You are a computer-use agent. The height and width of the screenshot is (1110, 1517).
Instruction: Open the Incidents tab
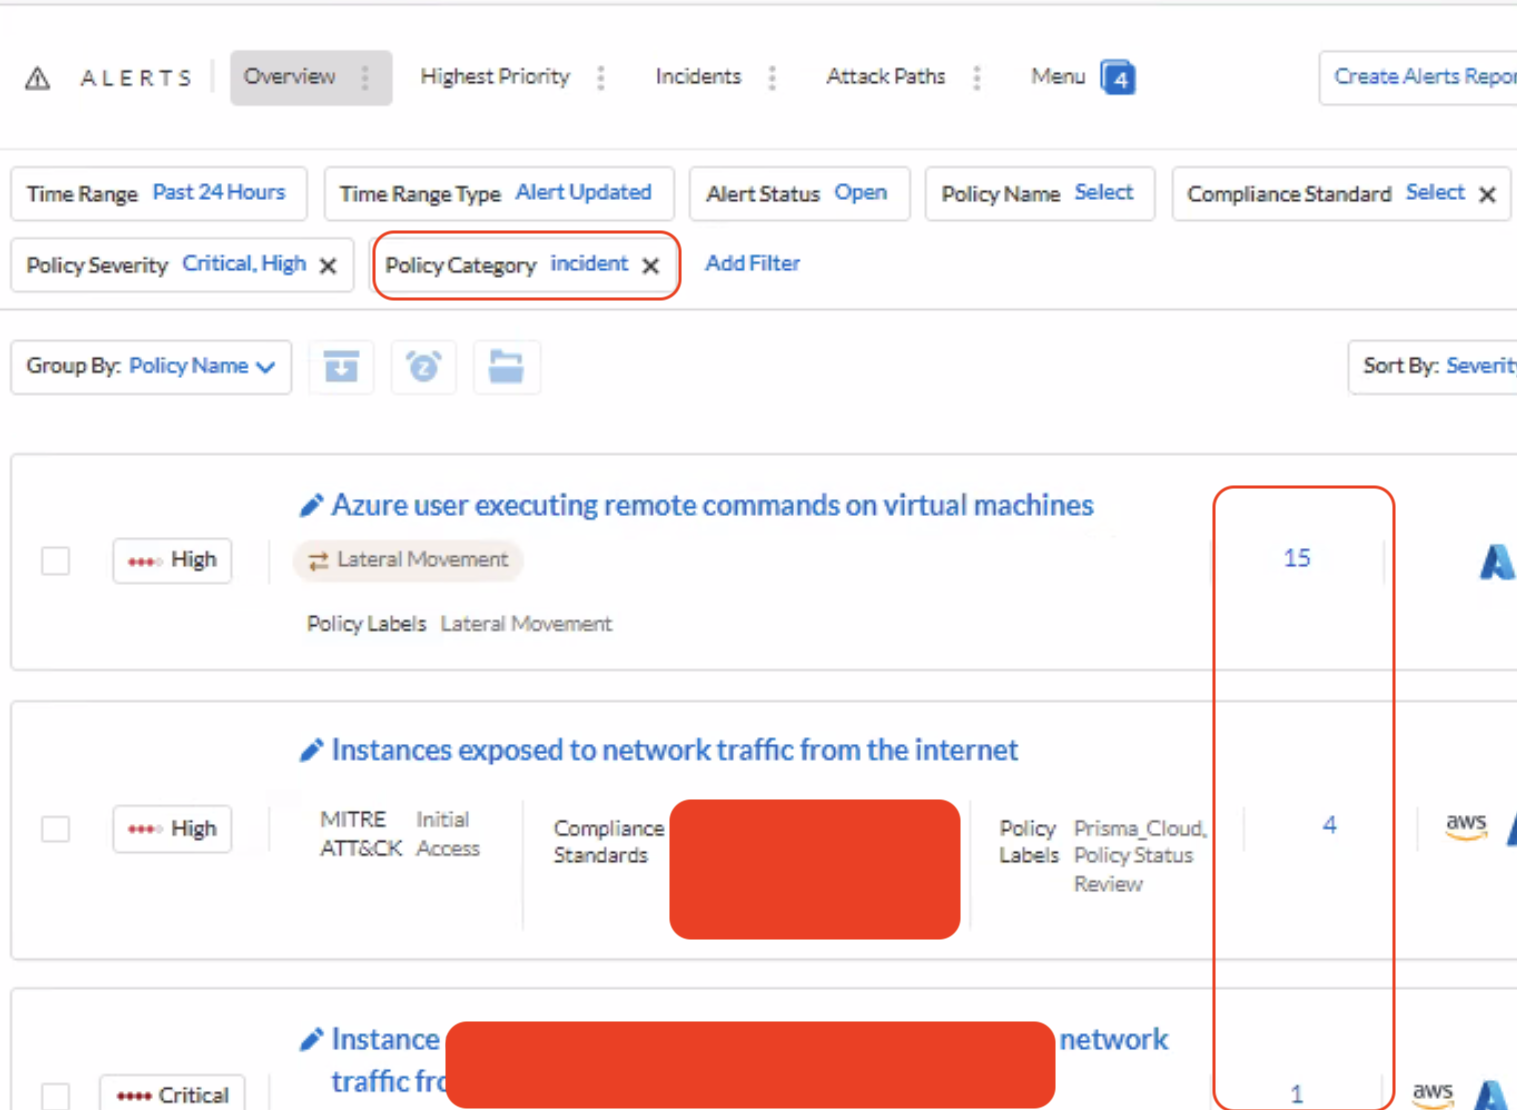[x=698, y=77]
